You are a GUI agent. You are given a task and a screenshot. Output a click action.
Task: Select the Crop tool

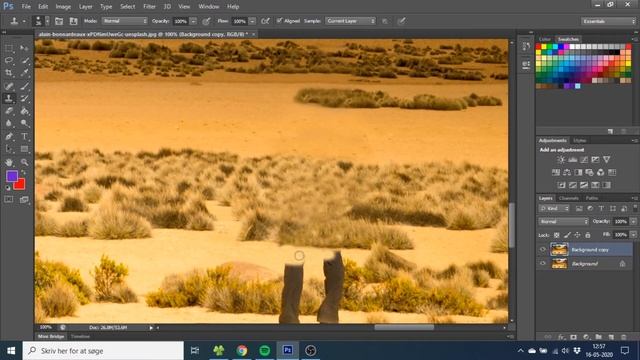pyautogui.click(x=9, y=73)
